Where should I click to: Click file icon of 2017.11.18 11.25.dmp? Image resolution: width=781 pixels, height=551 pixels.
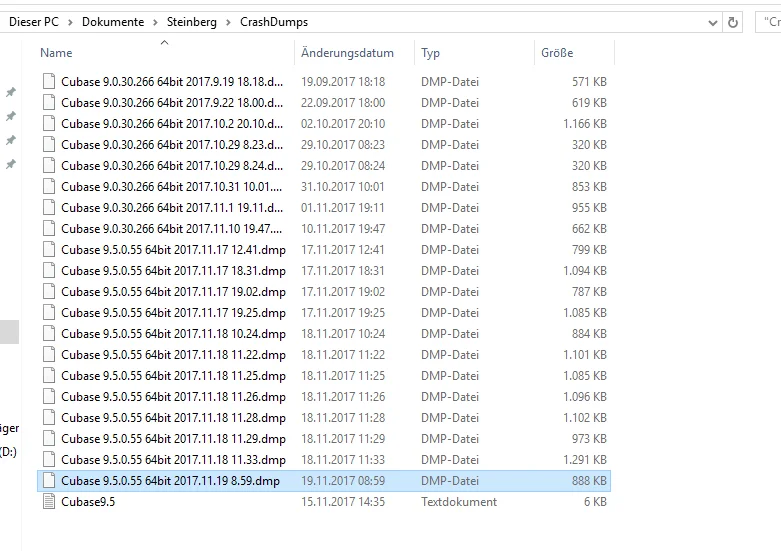(49, 374)
